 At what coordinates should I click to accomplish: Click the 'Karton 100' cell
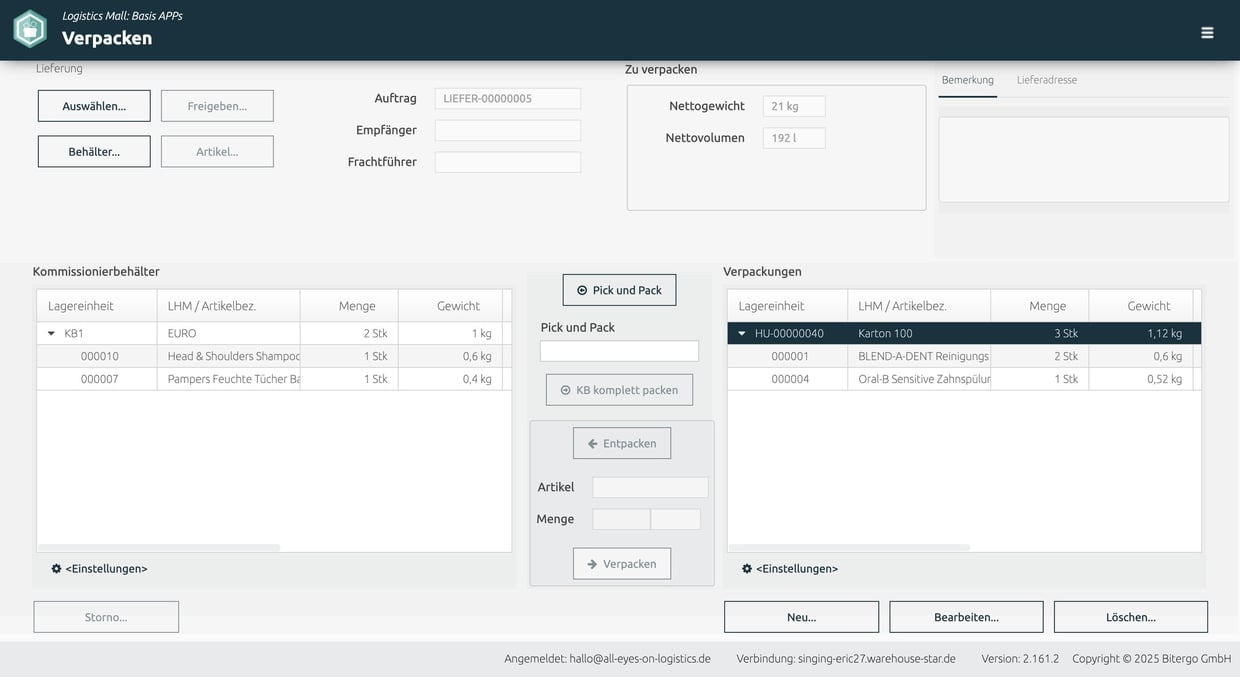coord(919,333)
